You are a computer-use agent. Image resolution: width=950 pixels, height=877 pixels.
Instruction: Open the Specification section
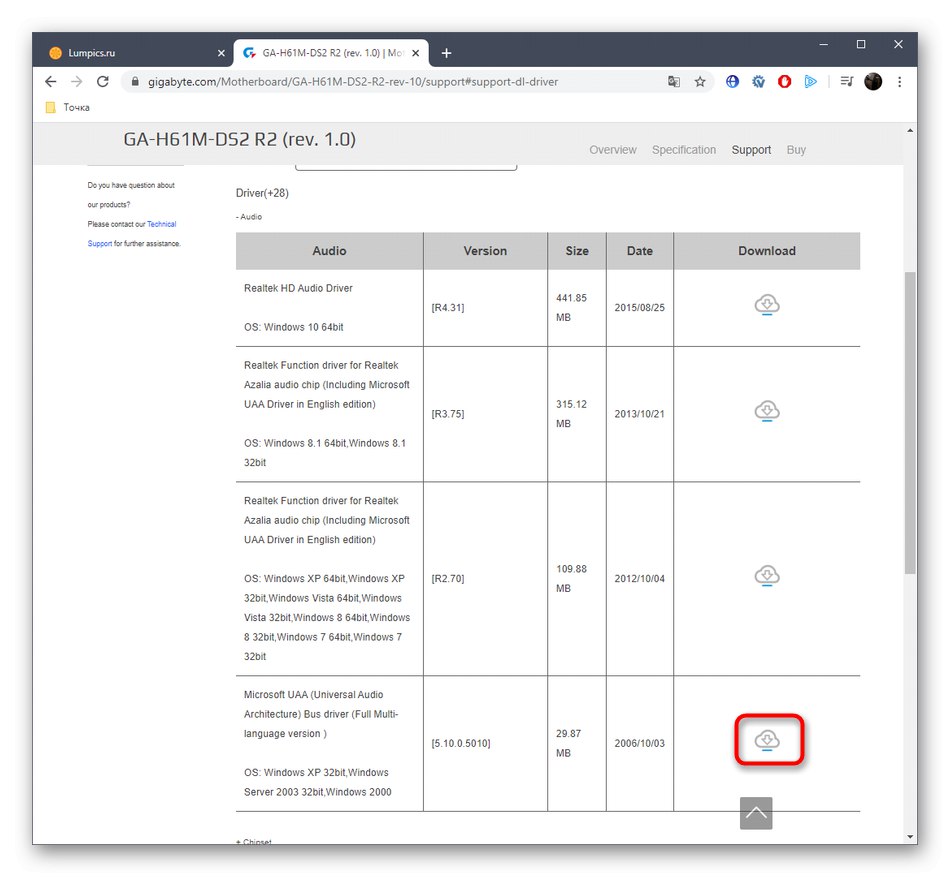pos(683,150)
